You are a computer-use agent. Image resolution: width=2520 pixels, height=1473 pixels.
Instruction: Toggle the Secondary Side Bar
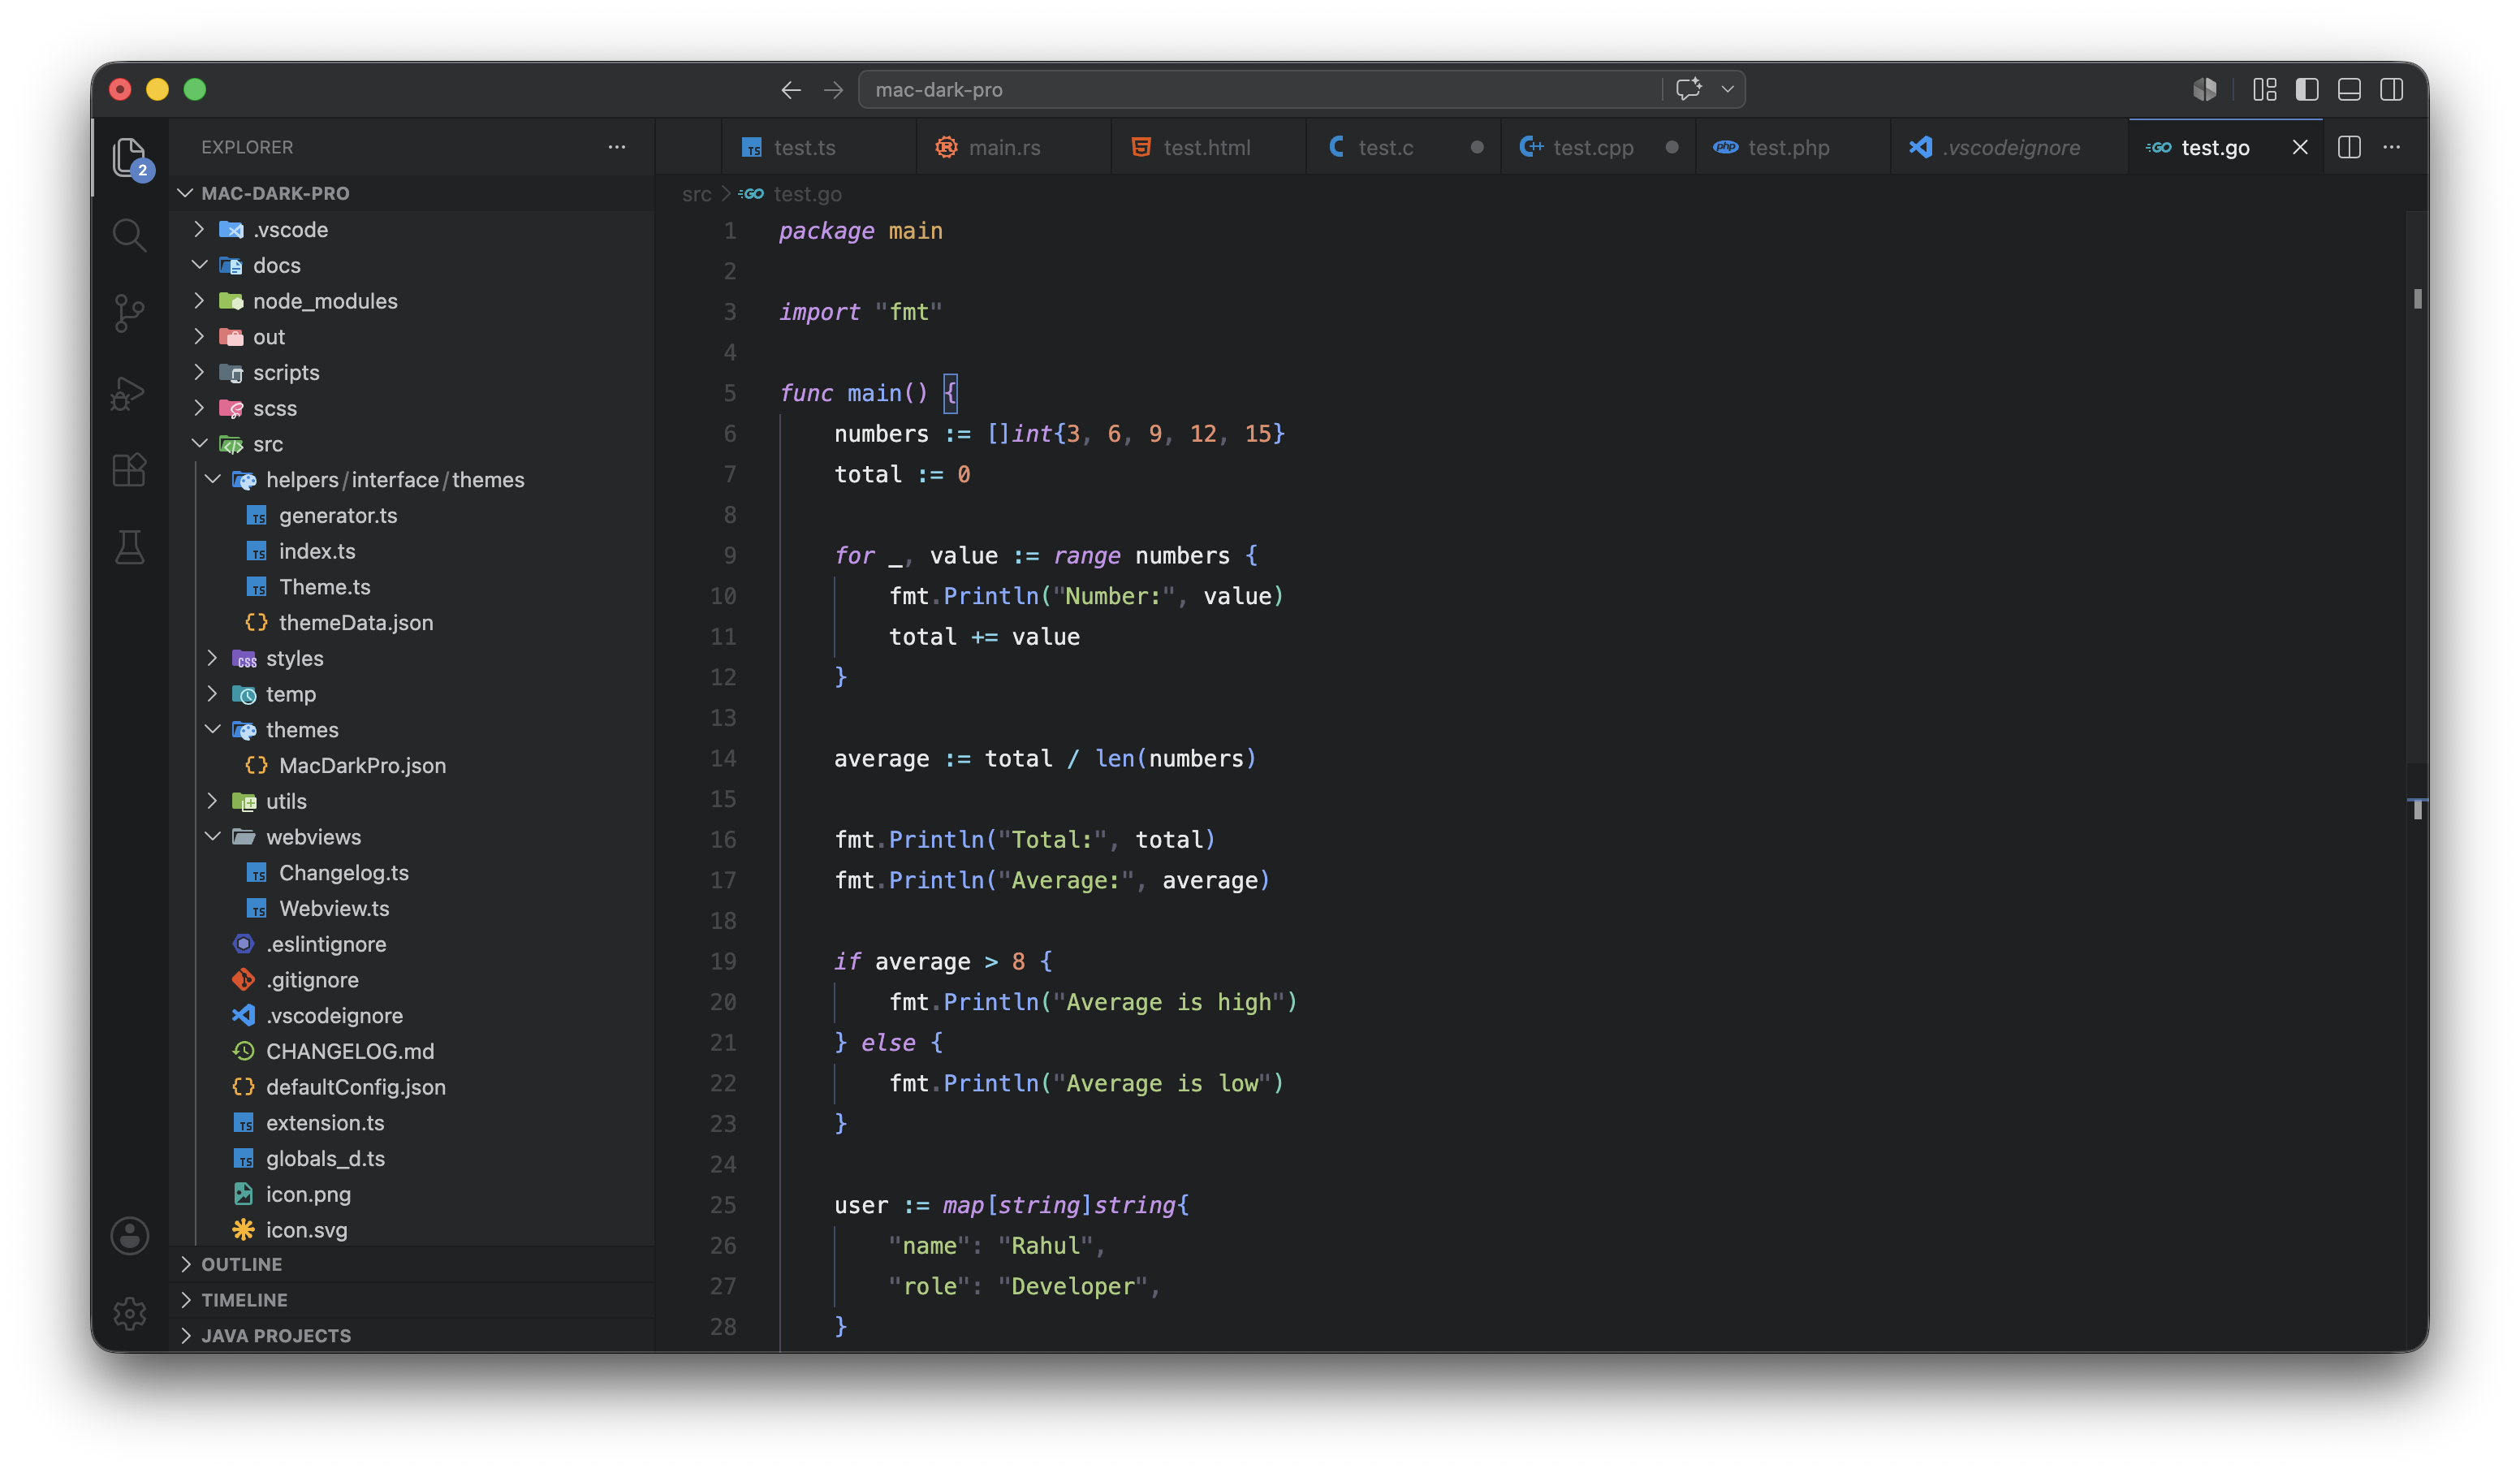coord(2392,90)
